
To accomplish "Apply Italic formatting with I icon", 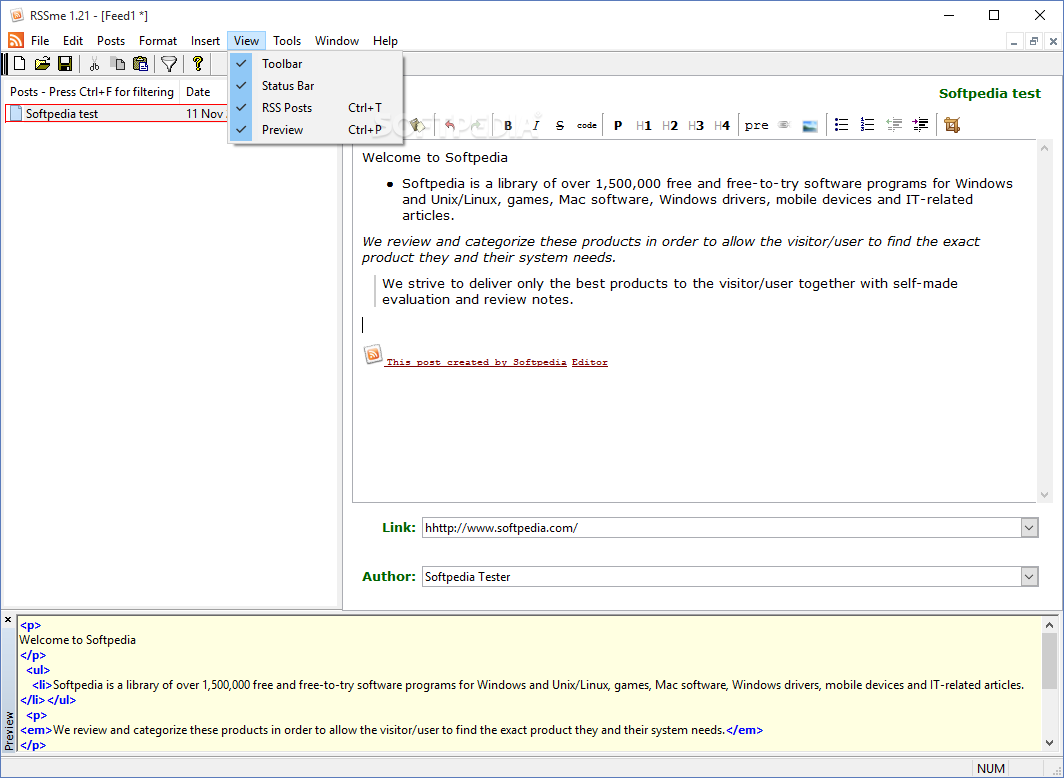I will pyautogui.click(x=535, y=125).
